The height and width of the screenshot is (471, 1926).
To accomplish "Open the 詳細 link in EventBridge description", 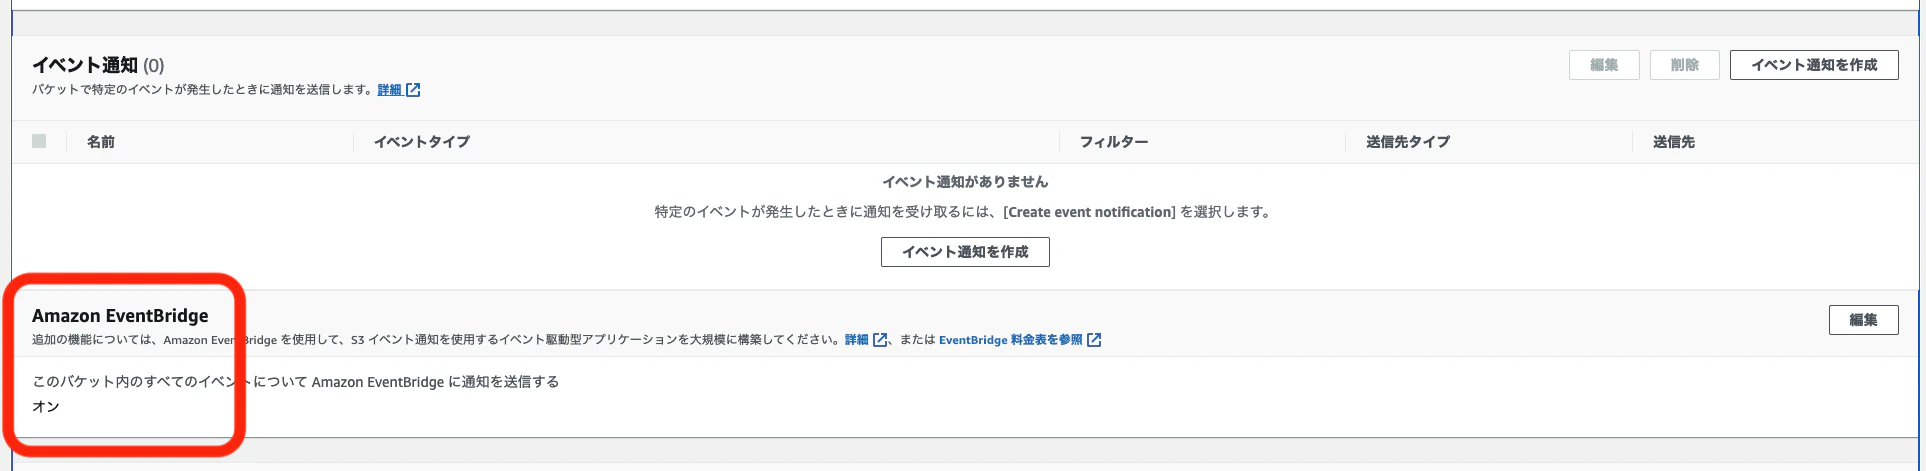I will coord(857,340).
